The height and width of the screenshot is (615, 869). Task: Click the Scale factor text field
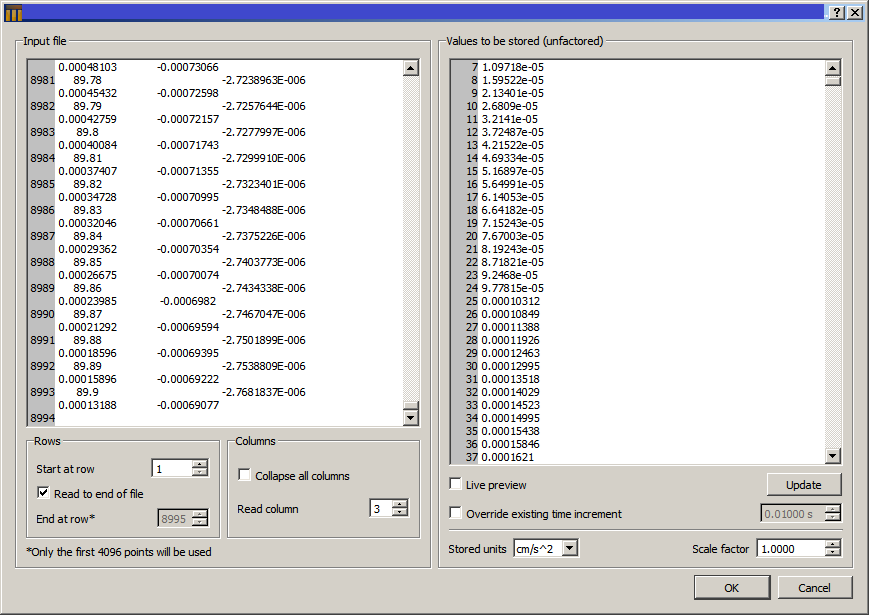(790, 548)
